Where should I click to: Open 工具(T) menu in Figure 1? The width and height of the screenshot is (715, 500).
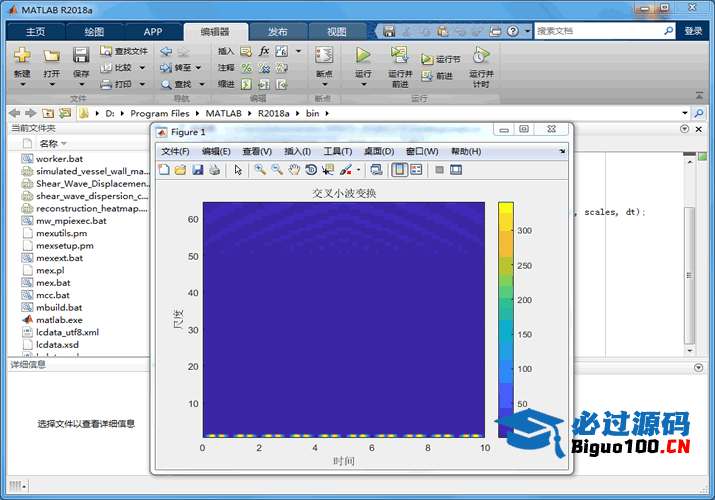[x=337, y=151]
